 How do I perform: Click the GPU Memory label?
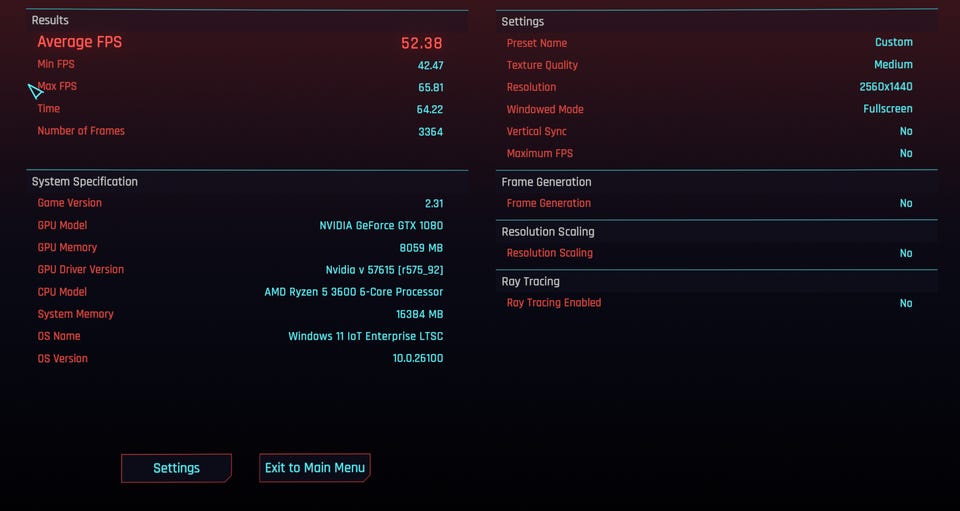[x=67, y=247]
